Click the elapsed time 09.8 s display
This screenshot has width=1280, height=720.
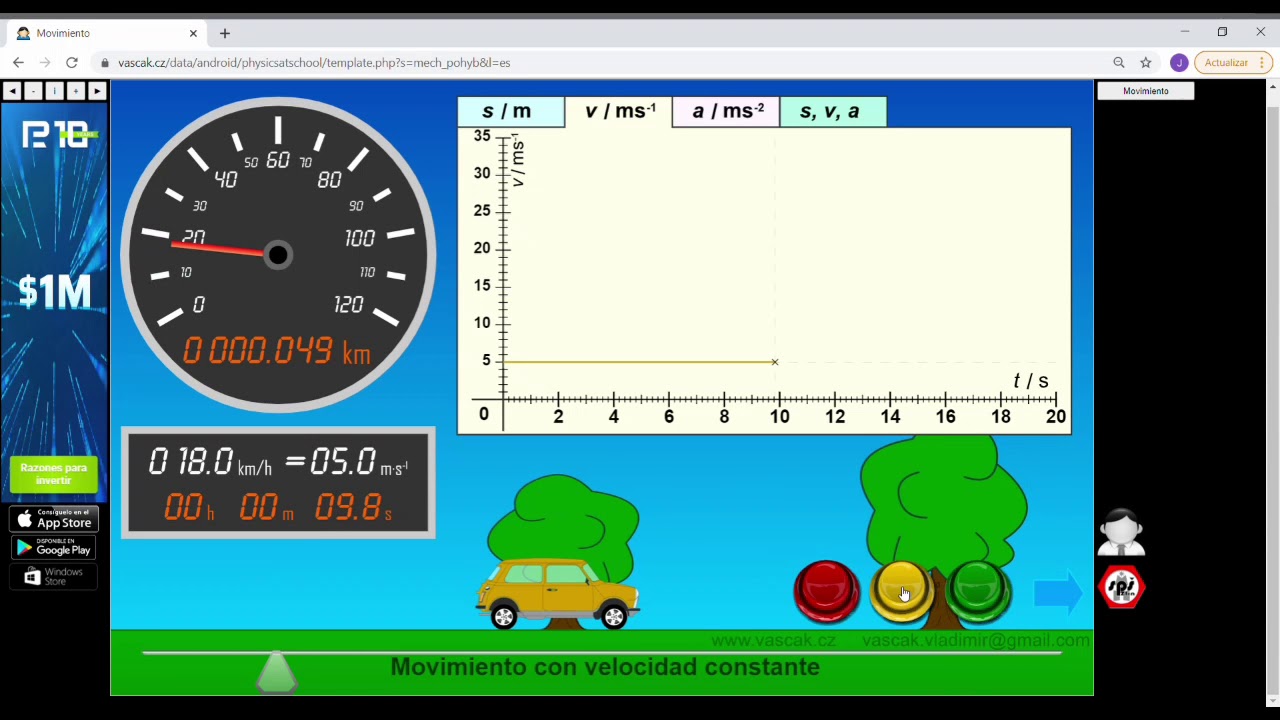[353, 508]
